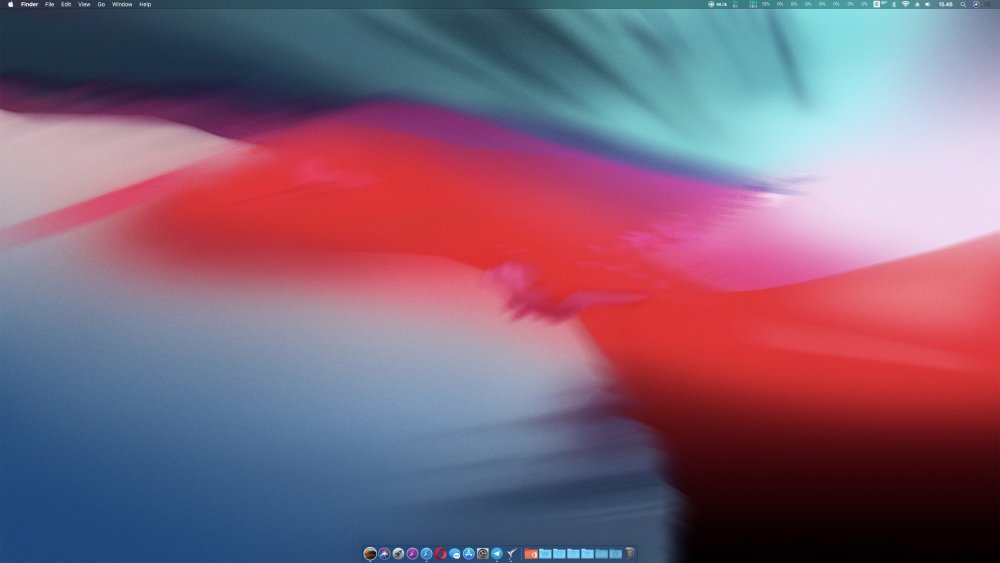Click the menu bar clock showing 15.46
The height and width of the screenshot is (563, 1000).
coord(945,4)
